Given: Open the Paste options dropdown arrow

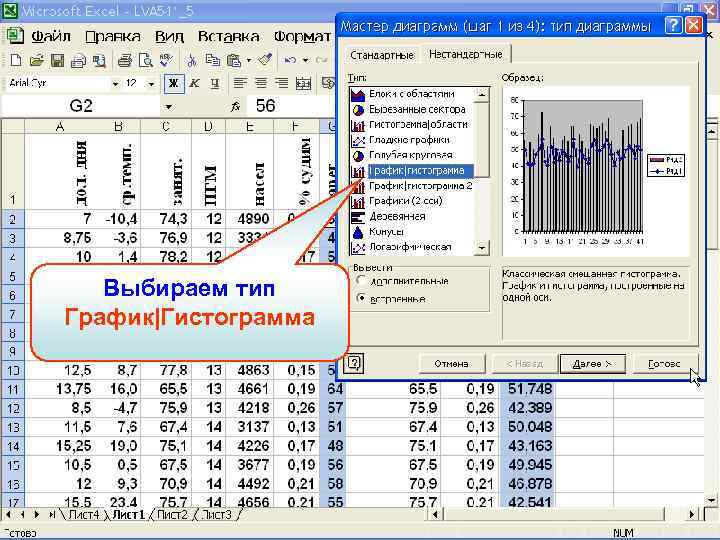Looking at the screenshot, I should (x=249, y=60).
